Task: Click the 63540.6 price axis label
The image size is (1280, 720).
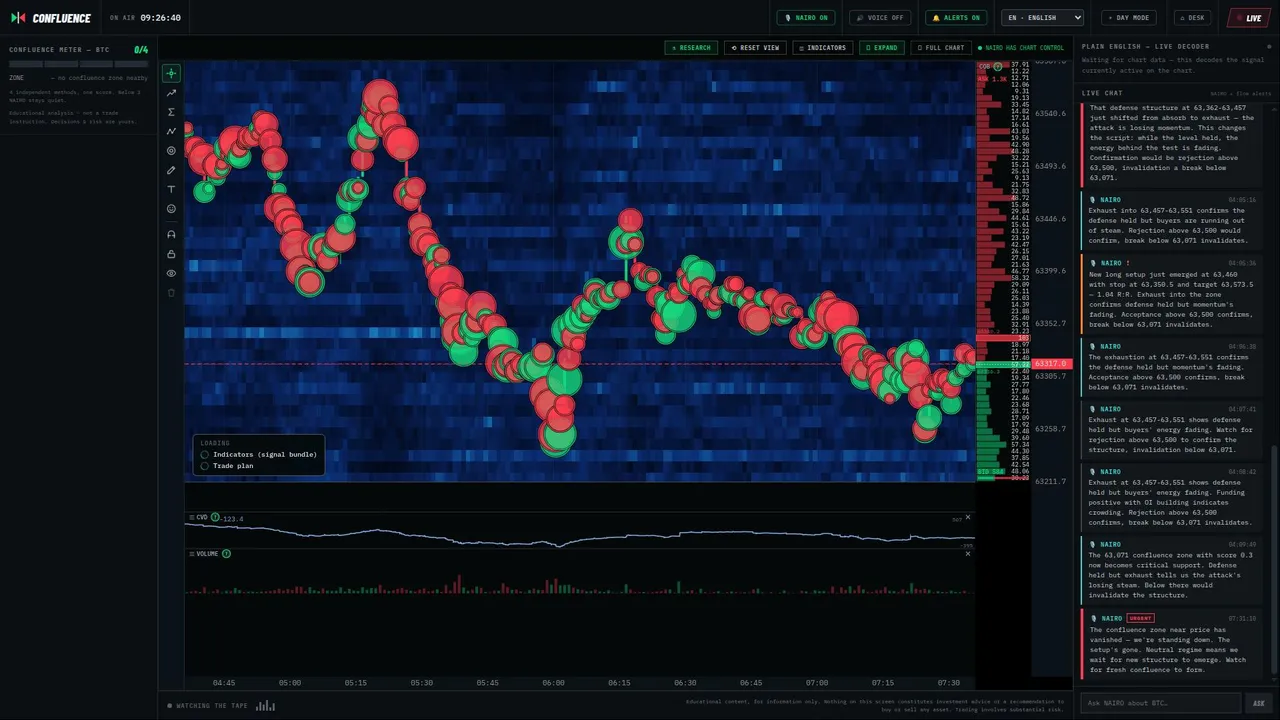Action: 1050,113
